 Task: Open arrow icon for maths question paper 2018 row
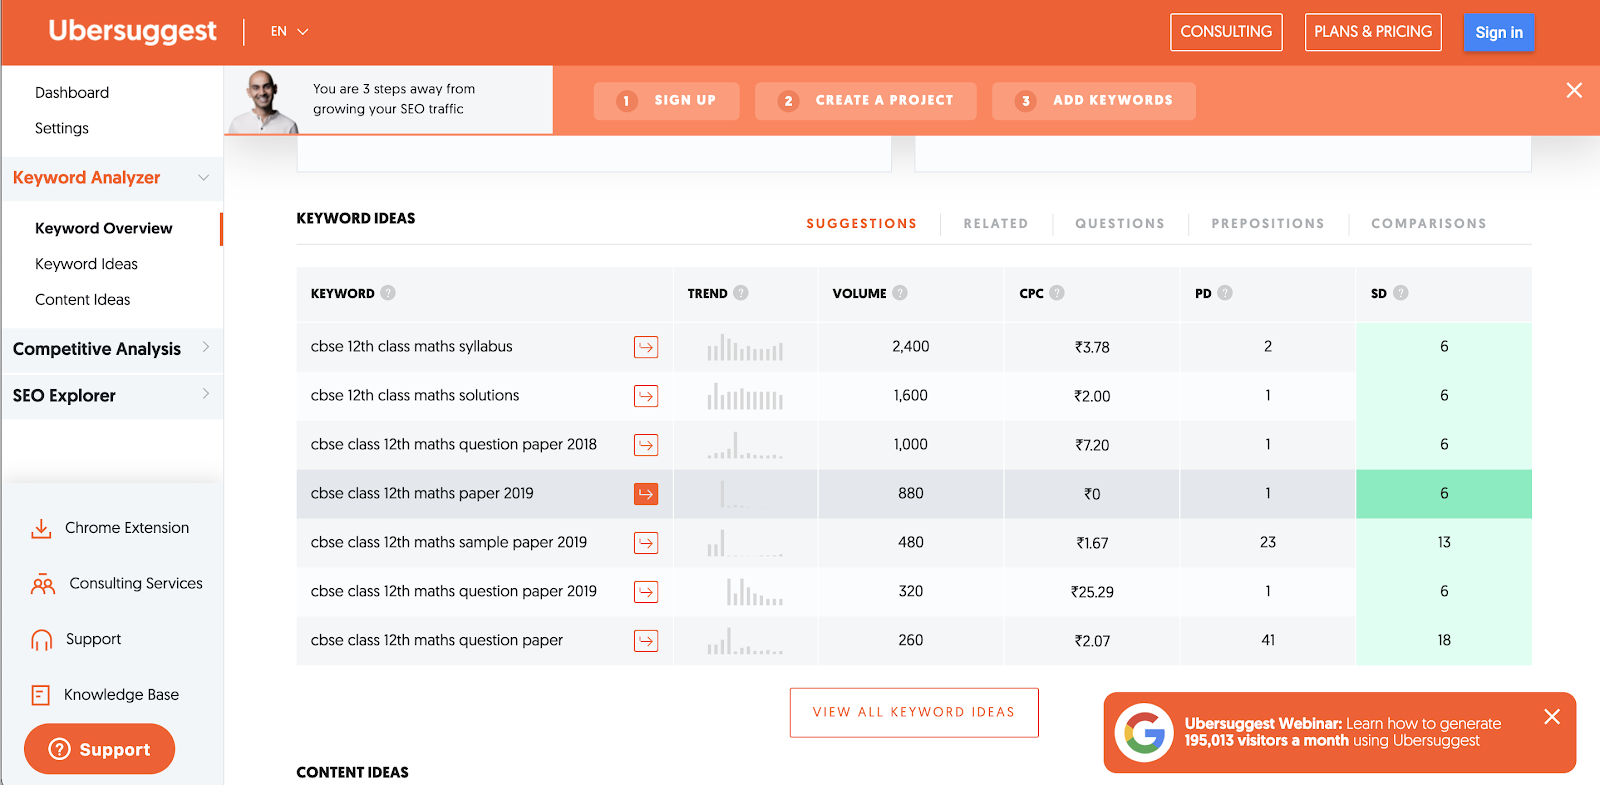pos(646,445)
